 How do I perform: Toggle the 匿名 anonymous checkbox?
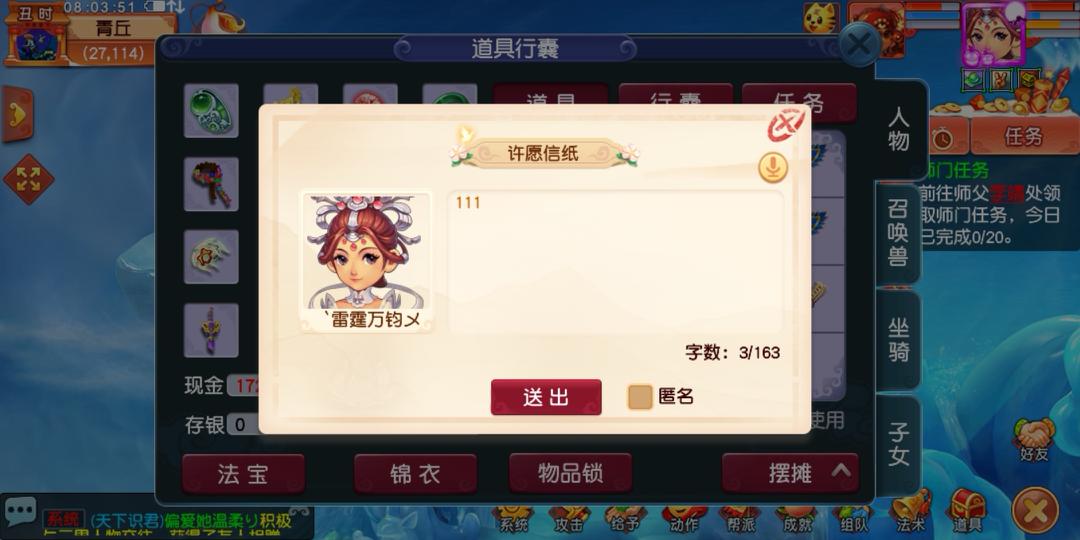tap(640, 397)
